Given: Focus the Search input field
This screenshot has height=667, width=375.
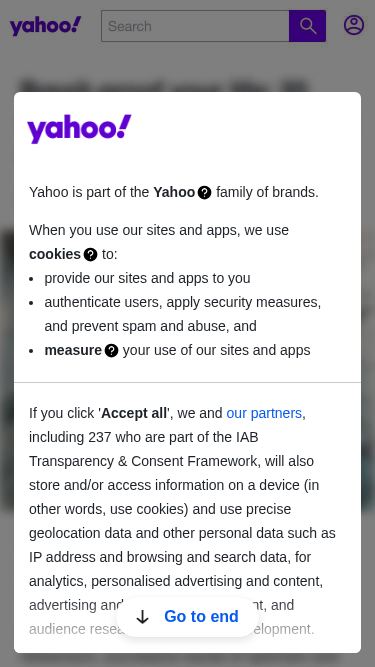Looking at the screenshot, I should (195, 26).
